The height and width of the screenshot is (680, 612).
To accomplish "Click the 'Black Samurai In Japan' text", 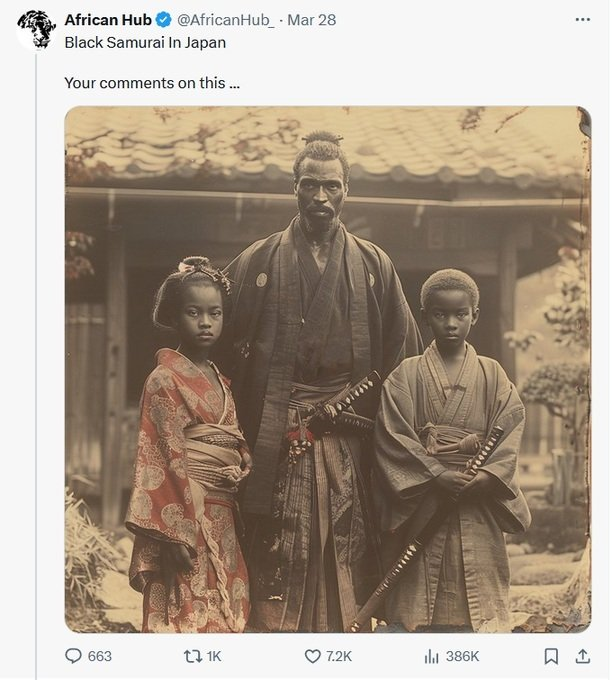I will click(x=145, y=42).
